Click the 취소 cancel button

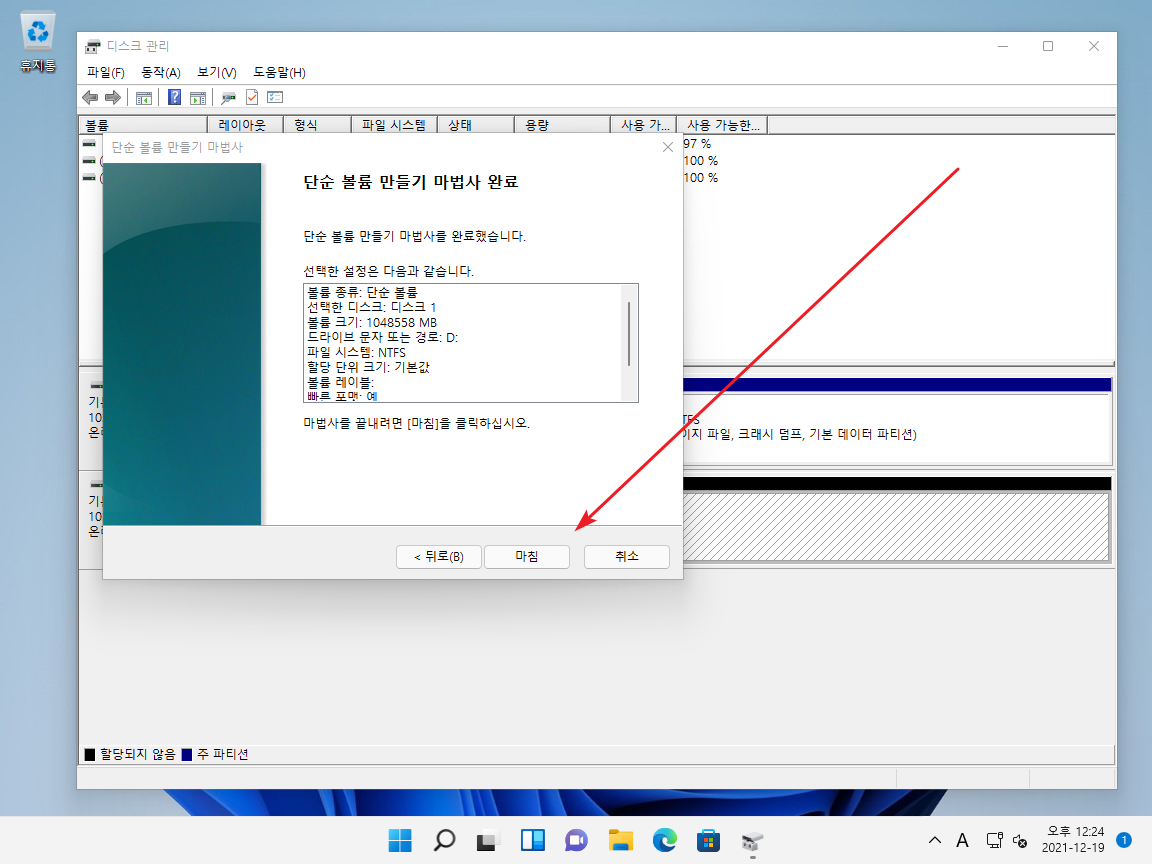[x=627, y=556]
